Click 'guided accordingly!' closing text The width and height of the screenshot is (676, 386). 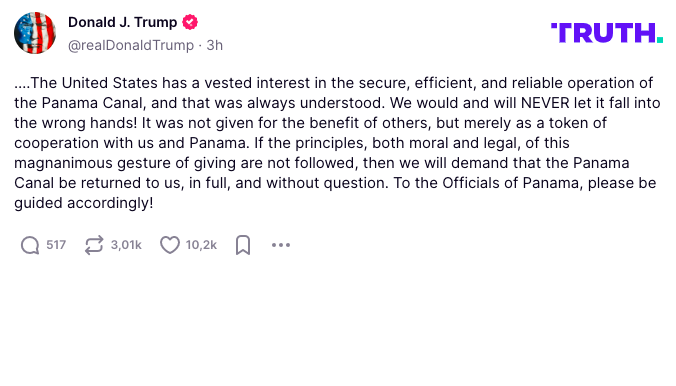coord(84,203)
